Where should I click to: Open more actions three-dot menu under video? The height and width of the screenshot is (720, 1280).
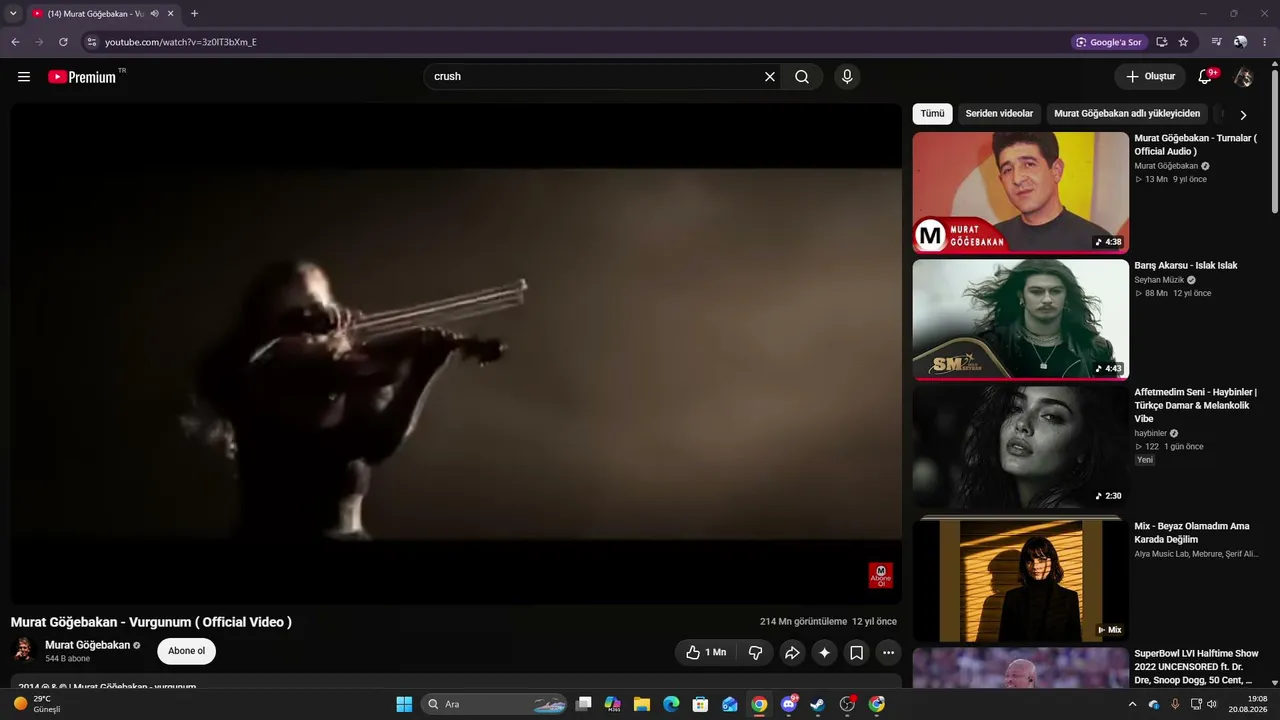point(889,653)
